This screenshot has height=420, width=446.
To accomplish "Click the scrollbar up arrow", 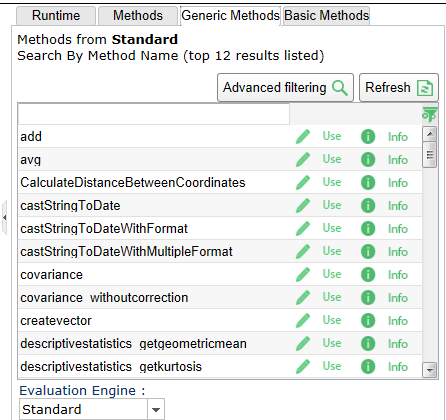I will pyautogui.click(x=430, y=134).
